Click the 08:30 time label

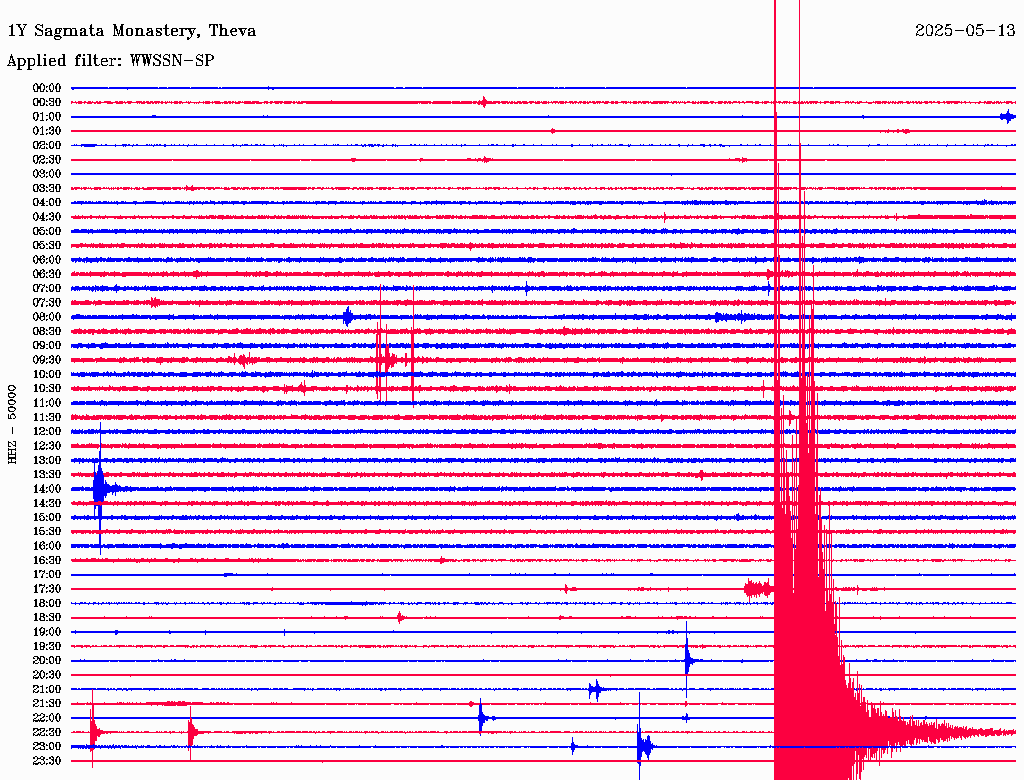pos(47,331)
